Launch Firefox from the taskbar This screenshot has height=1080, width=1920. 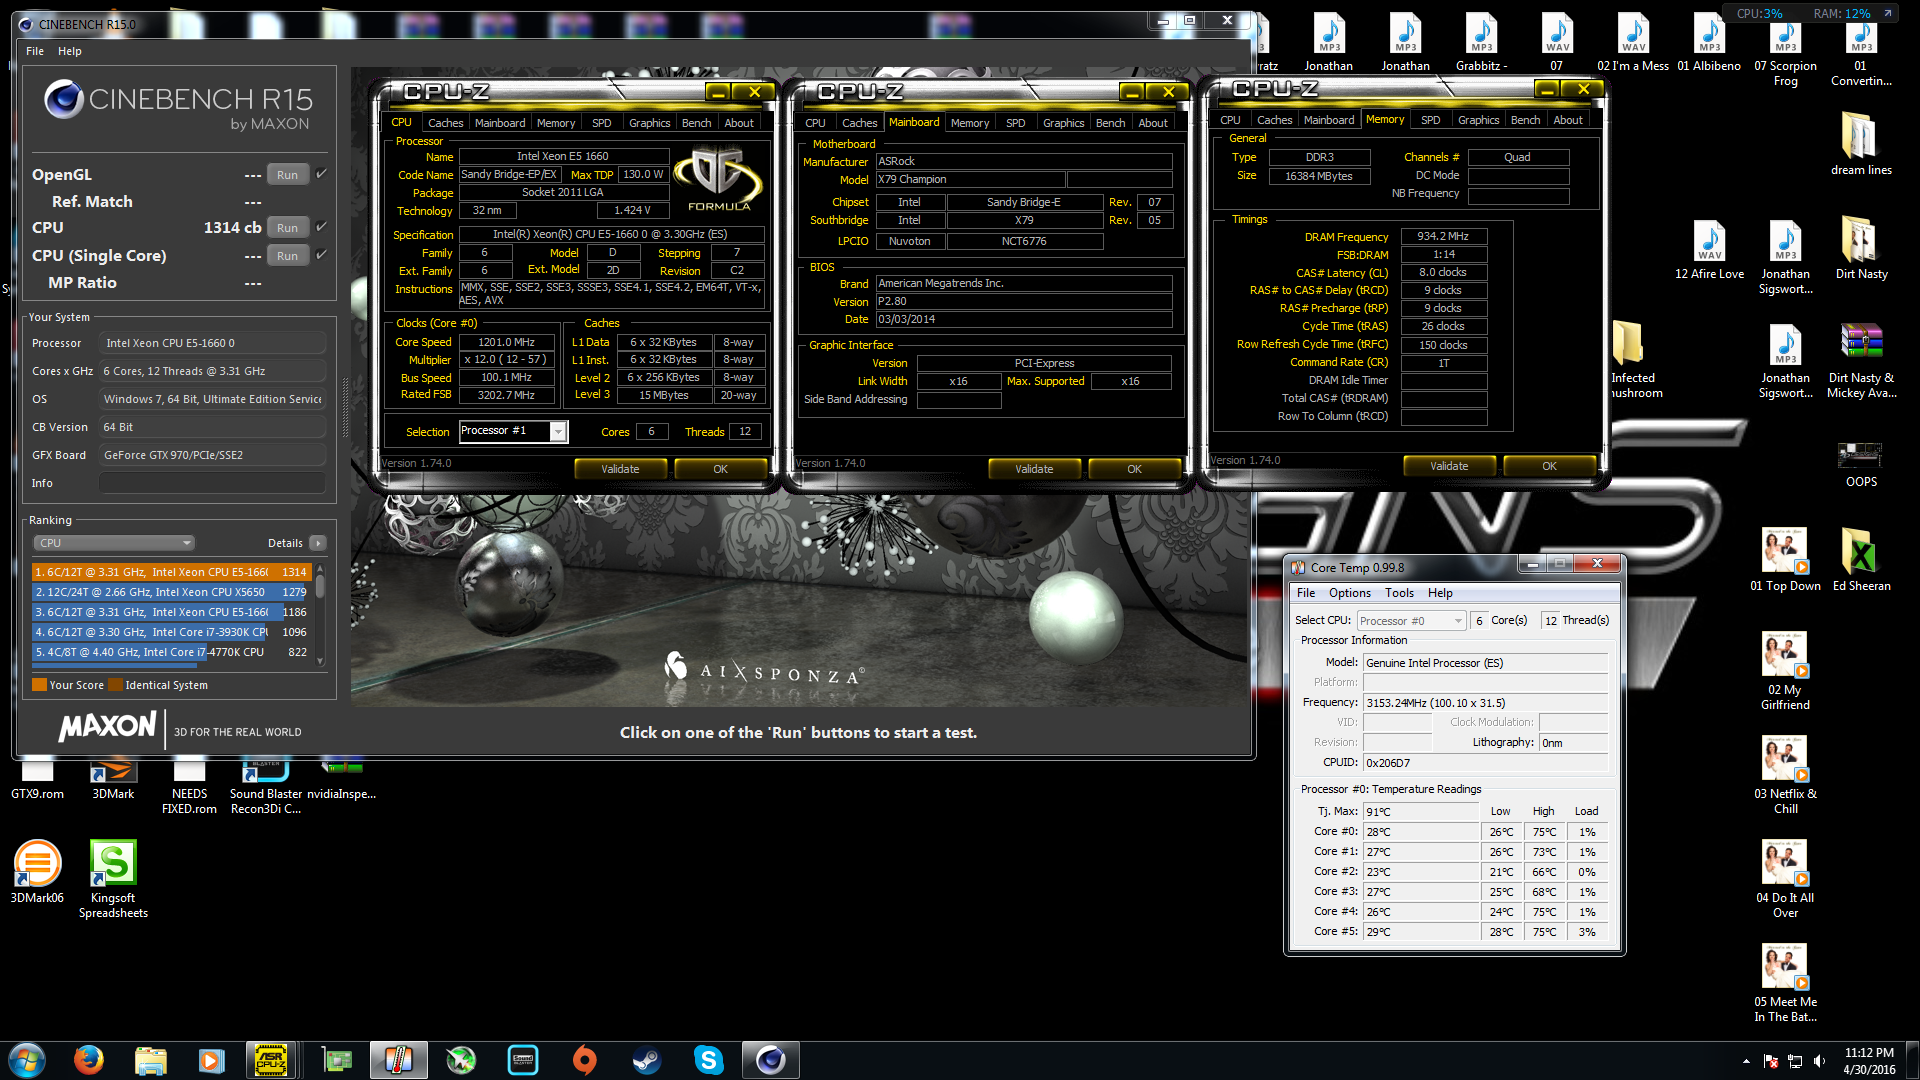(89, 1060)
